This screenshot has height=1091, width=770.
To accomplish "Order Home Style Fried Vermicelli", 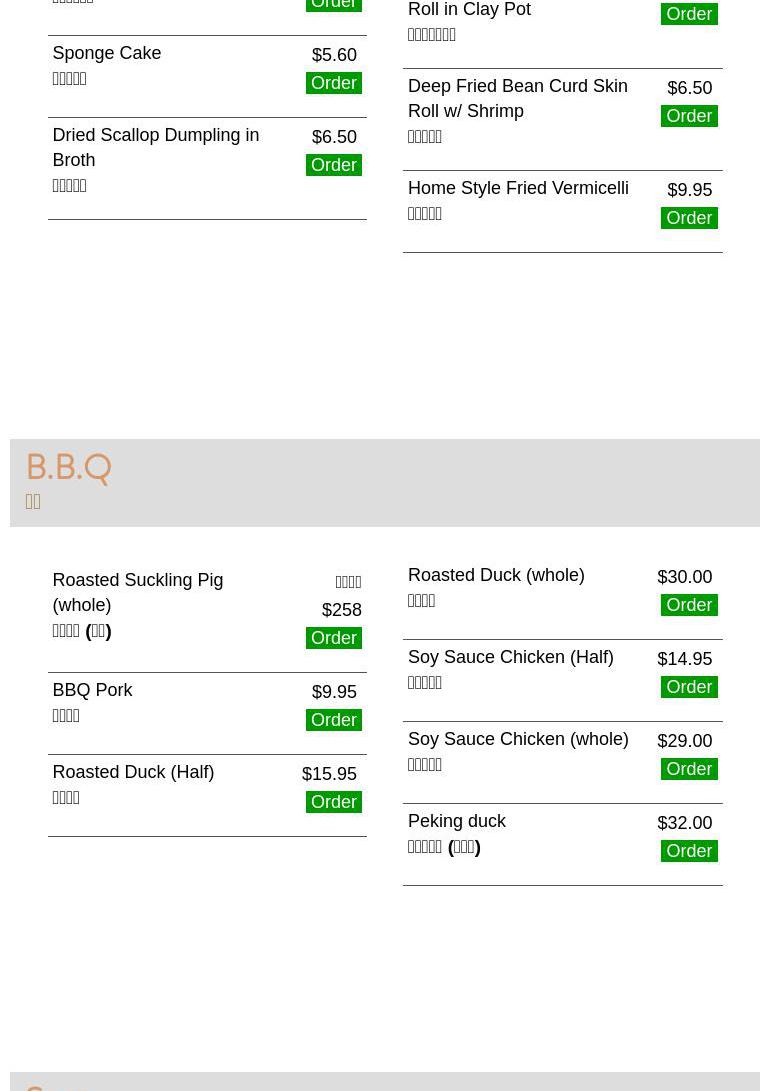I will tap(689, 218).
